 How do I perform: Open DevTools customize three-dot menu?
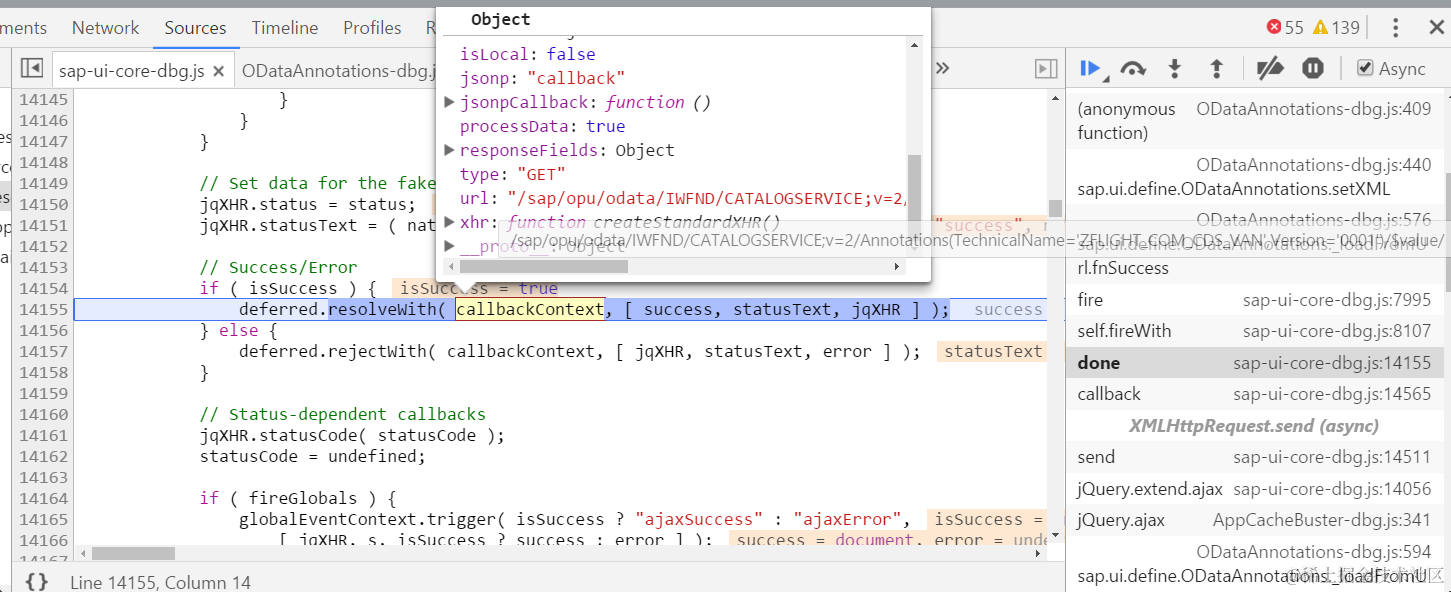coord(1395,28)
